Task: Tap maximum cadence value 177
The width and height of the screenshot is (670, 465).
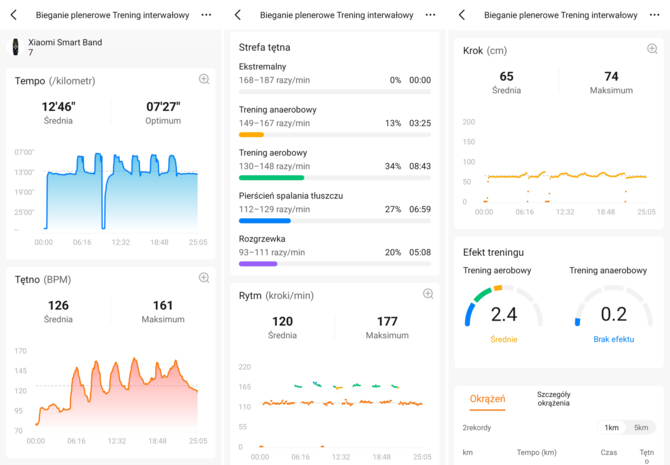Action: point(387,321)
